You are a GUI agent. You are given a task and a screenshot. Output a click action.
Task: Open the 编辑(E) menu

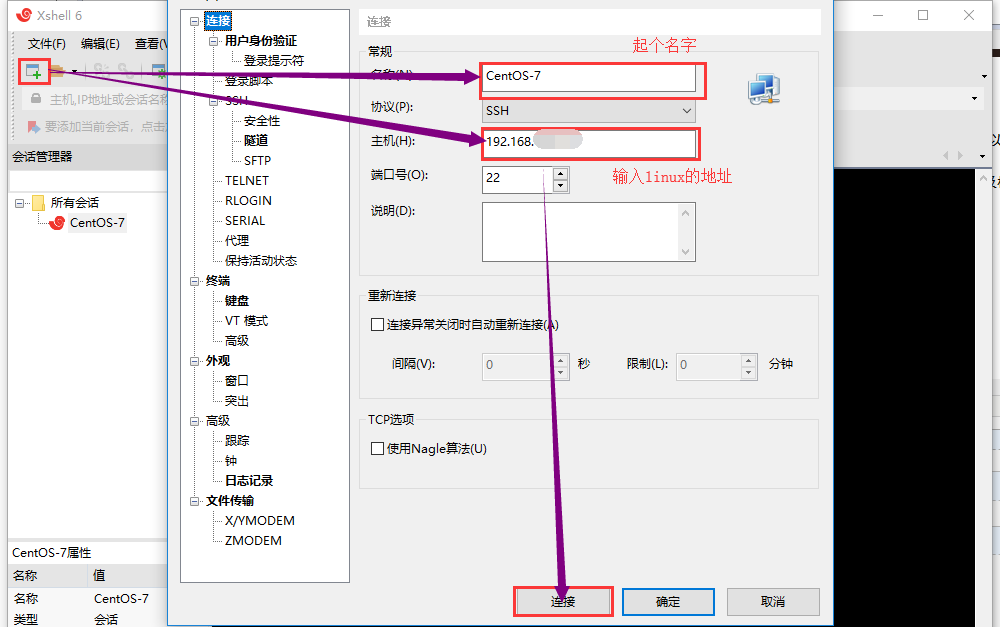click(x=100, y=43)
